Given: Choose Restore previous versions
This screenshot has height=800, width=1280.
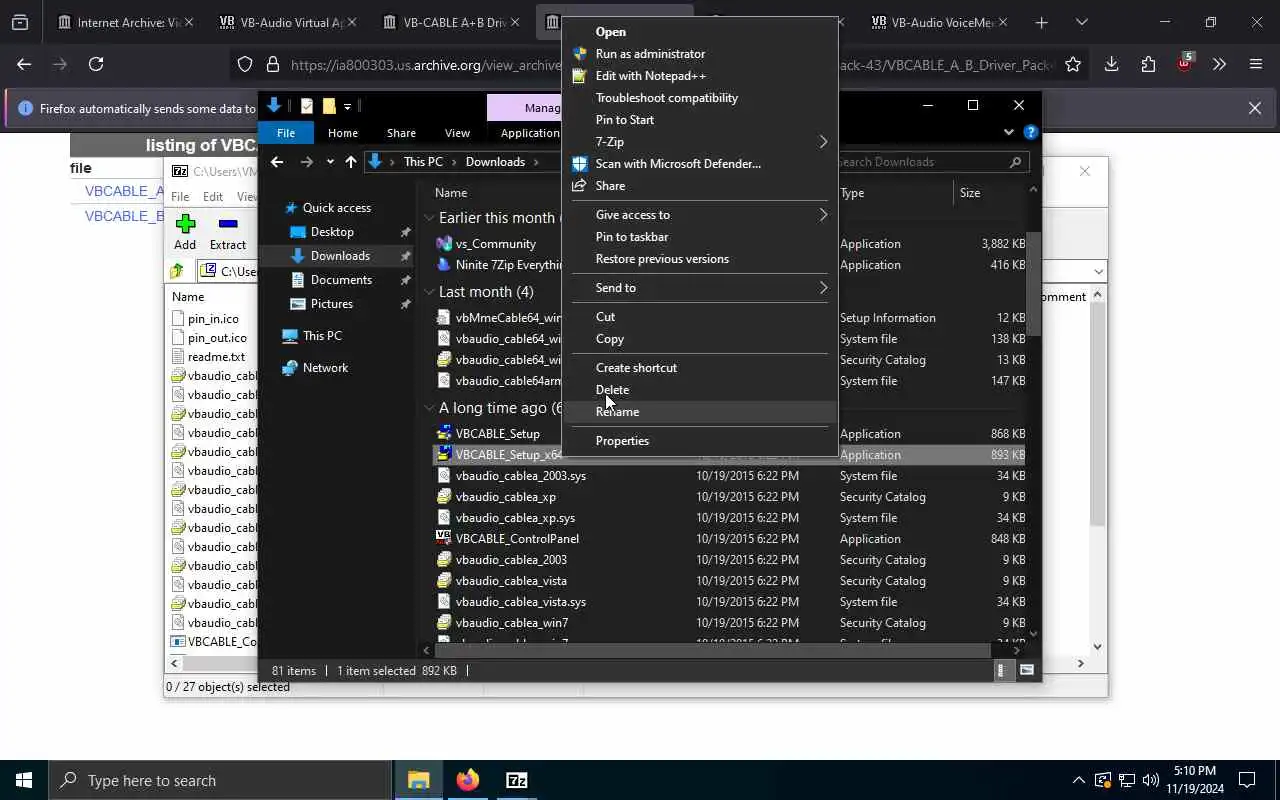Looking at the screenshot, I should [662, 259].
